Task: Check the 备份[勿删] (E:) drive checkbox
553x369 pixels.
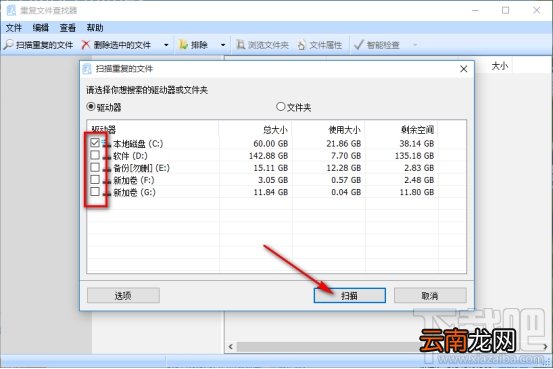Action: [95, 167]
